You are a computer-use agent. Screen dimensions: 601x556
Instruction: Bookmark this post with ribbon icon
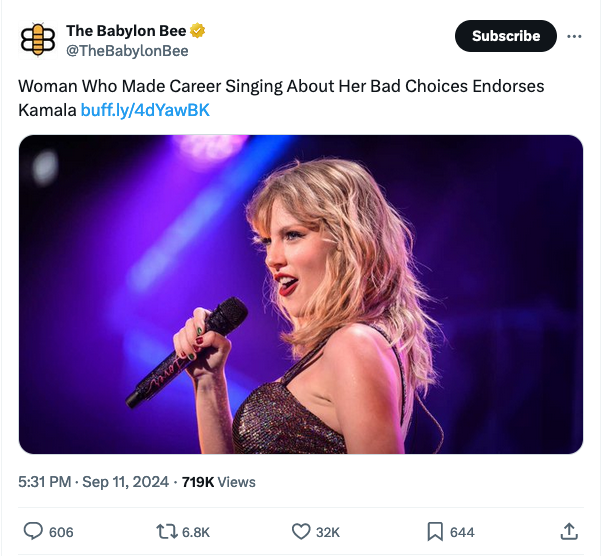pos(435,532)
